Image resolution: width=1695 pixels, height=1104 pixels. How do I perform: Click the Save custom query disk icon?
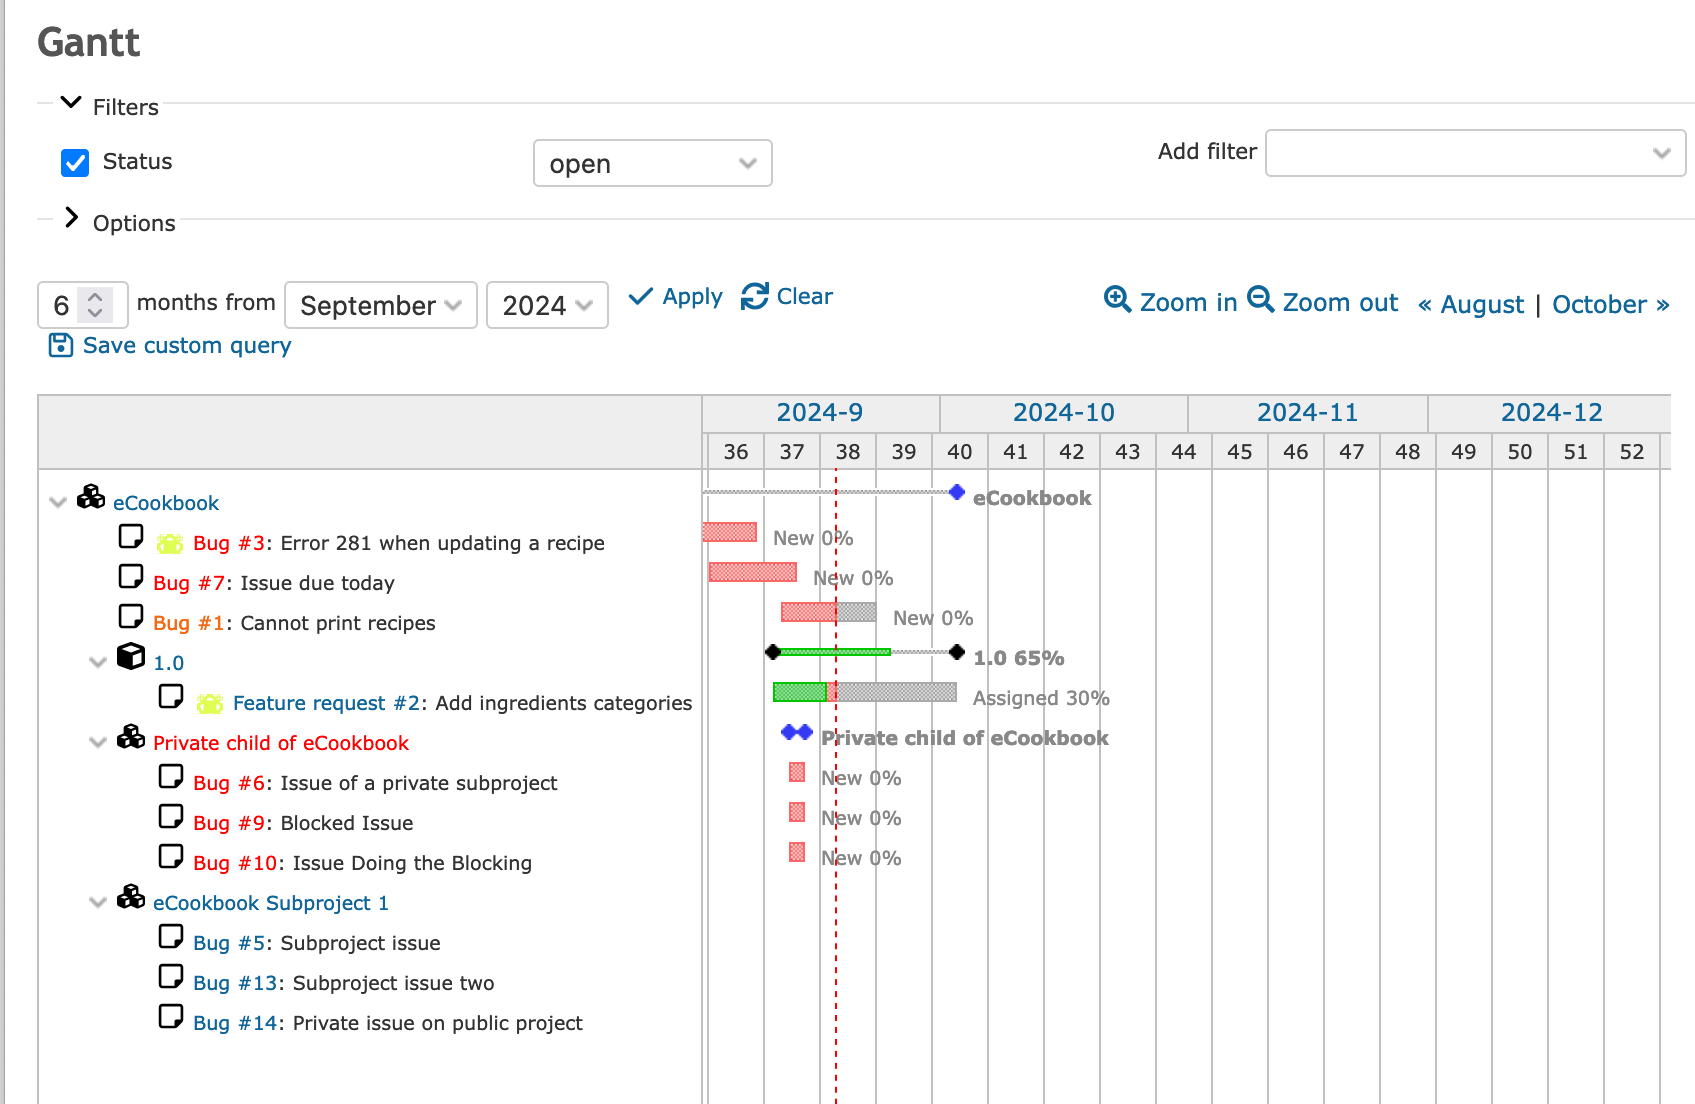(x=59, y=345)
